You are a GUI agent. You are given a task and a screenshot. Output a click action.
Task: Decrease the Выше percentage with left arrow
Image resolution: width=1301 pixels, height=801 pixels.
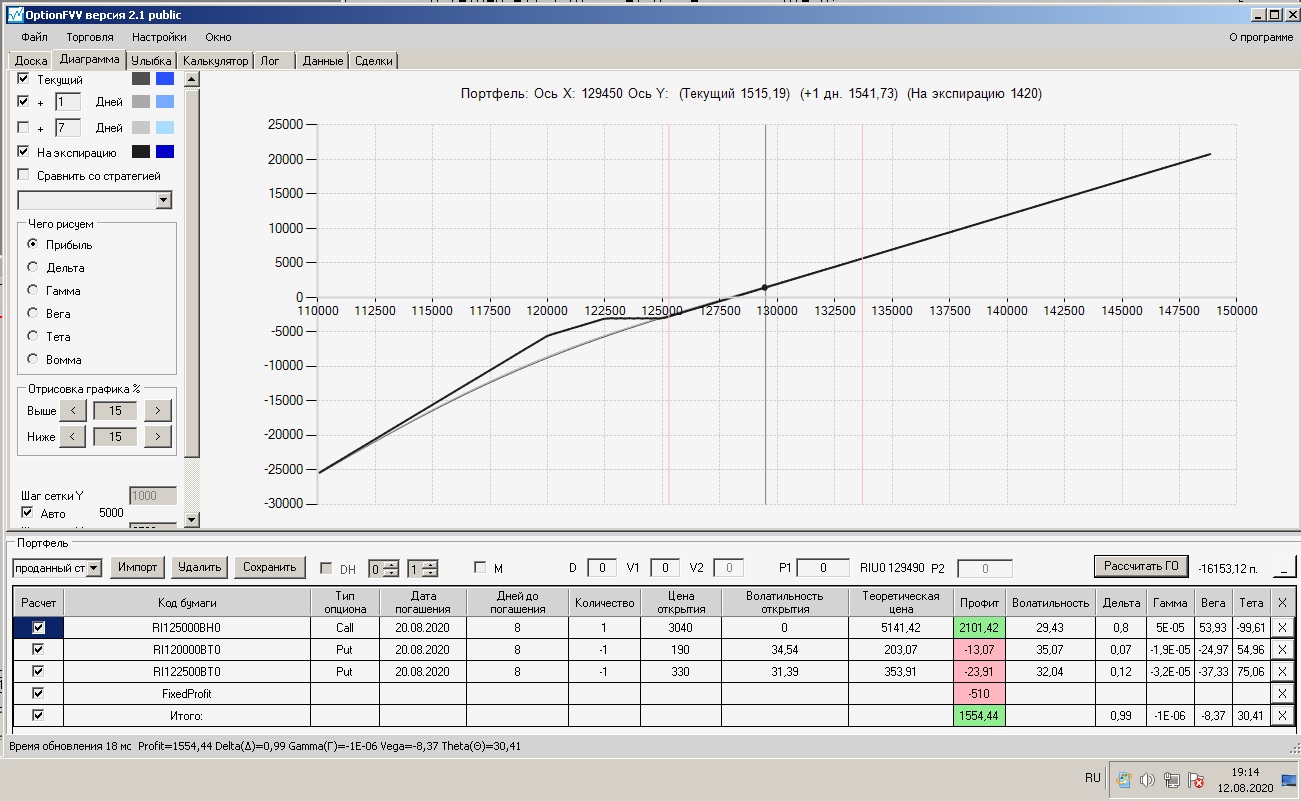[x=72, y=411]
